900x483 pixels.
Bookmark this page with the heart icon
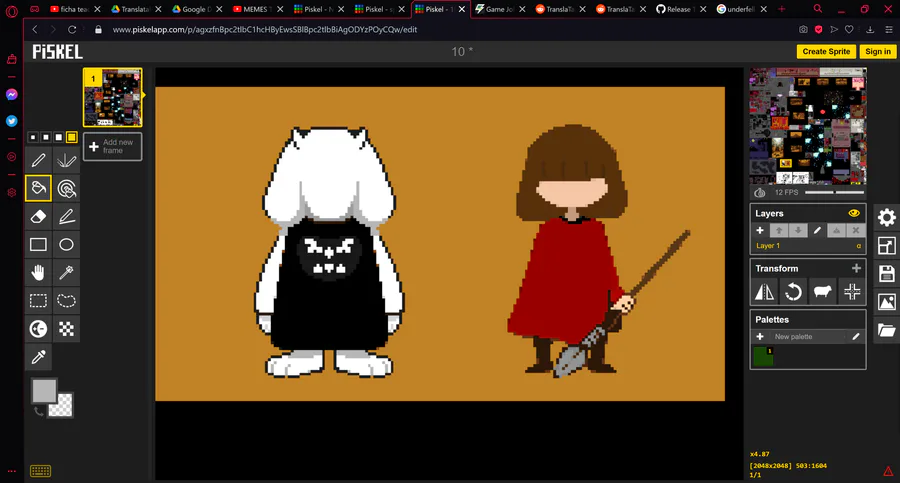click(849, 29)
